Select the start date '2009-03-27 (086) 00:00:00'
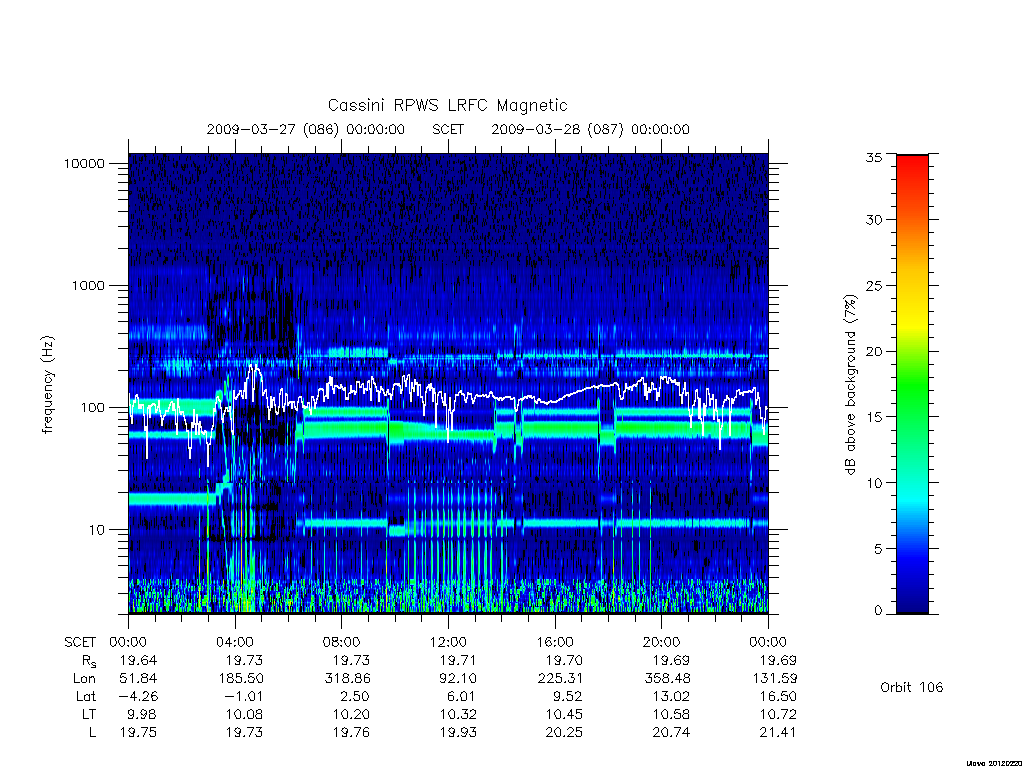This screenshot has height=768, width=1024. [306, 129]
